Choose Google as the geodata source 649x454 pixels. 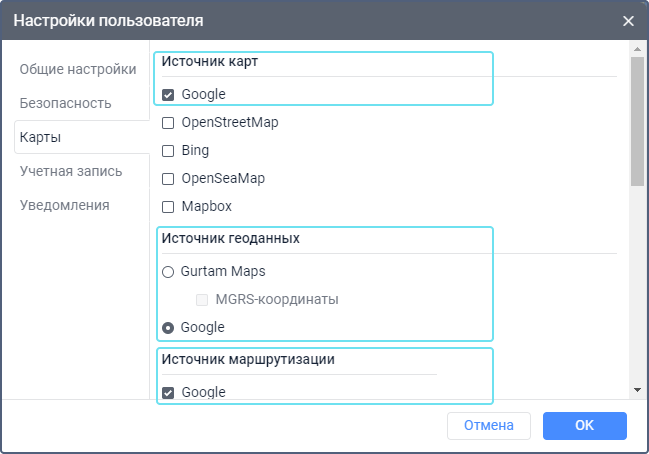click(x=168, y=327)
